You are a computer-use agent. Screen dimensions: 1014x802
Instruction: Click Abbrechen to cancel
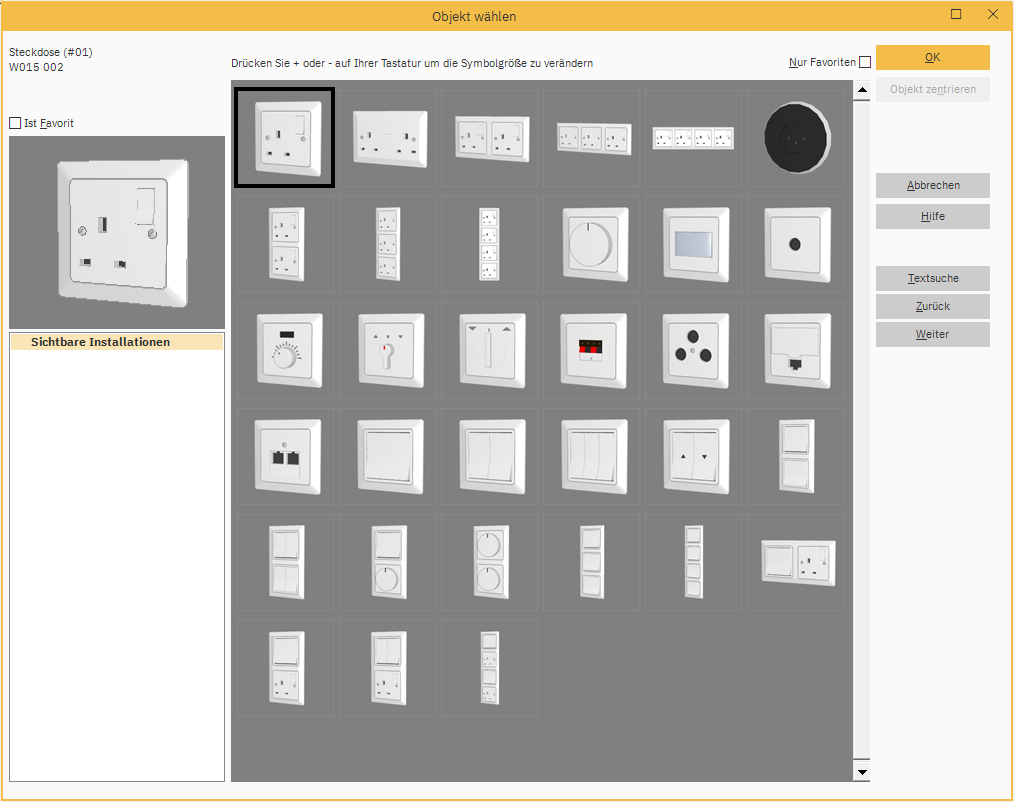point(932,185)
